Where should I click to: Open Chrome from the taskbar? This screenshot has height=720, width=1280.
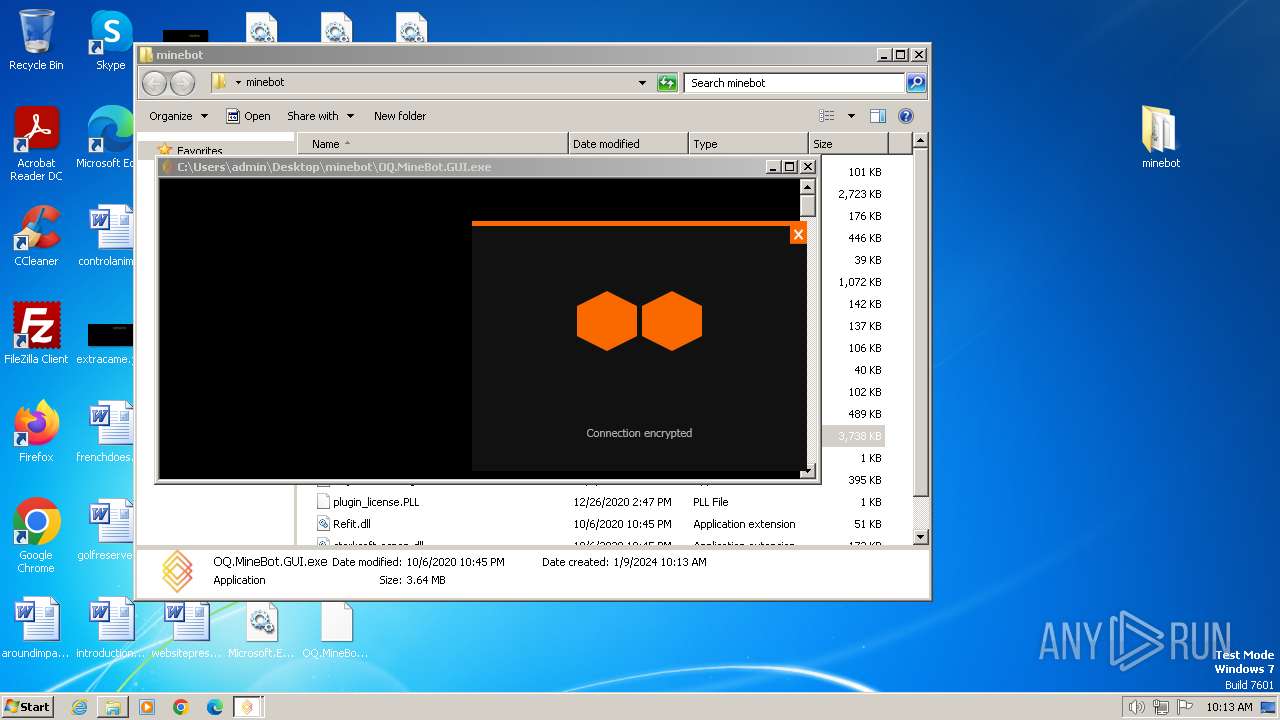click(181, 707)
